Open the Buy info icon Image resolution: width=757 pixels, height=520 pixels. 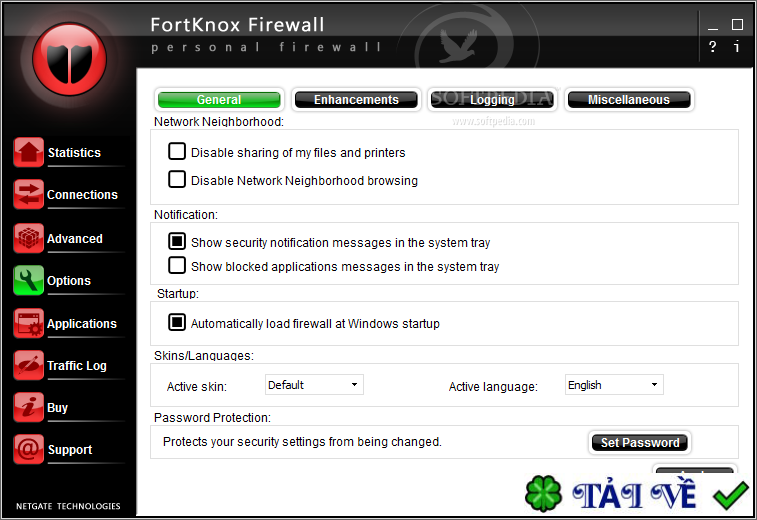tap(28, 407)
